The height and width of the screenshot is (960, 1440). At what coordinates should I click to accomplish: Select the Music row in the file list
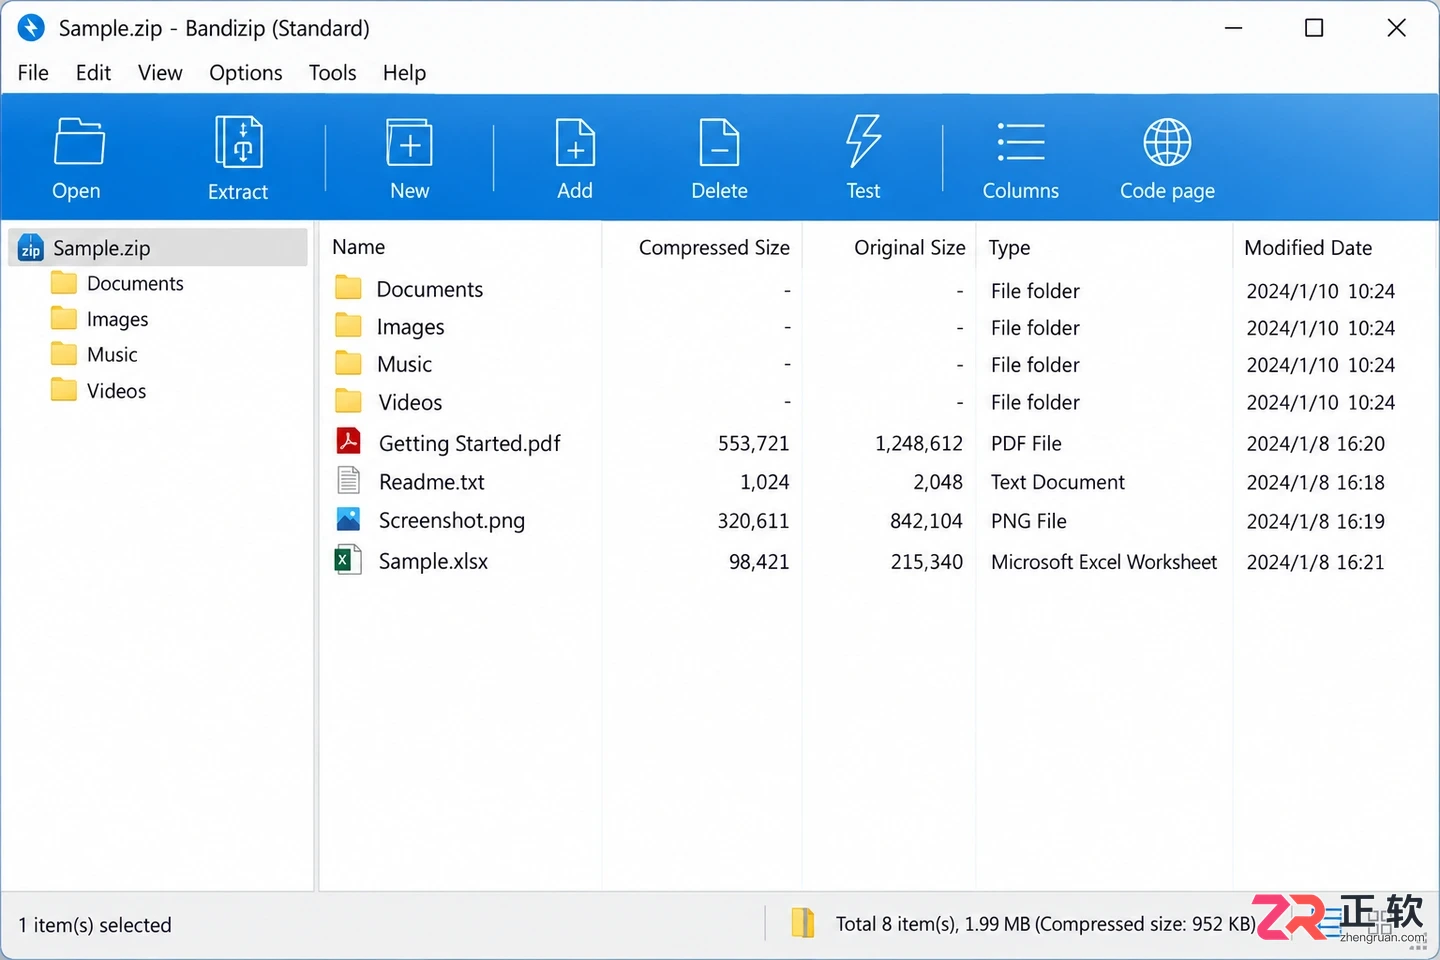click(x=877, y=365)
